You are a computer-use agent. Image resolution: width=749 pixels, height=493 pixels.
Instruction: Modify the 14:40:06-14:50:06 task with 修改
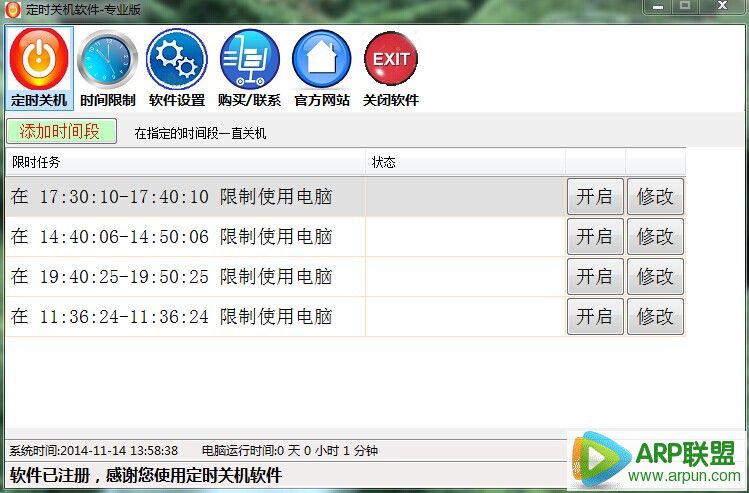[655, 236]
